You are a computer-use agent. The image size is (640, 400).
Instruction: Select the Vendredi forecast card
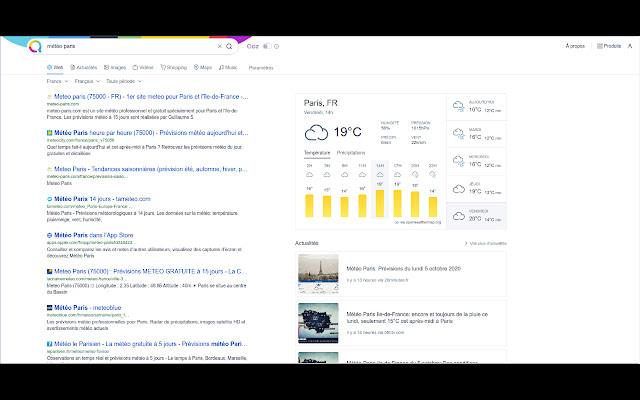click(477, 215)
